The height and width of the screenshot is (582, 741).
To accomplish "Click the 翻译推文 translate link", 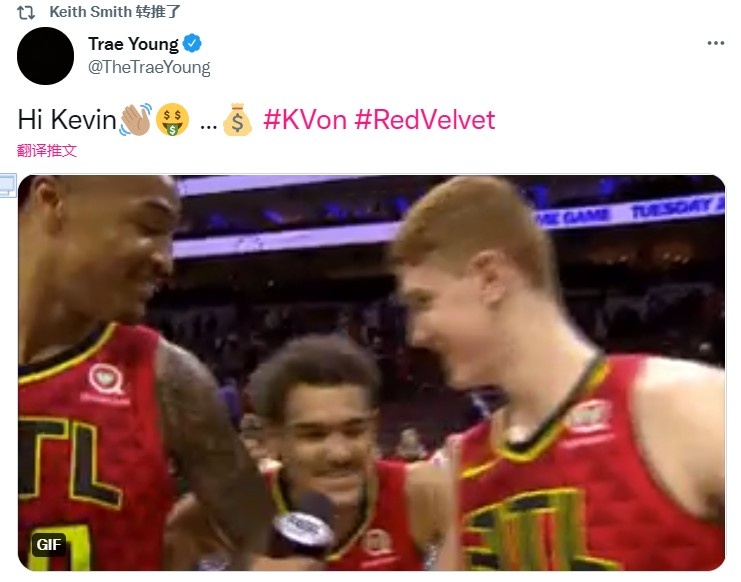I will coord(46,151).
